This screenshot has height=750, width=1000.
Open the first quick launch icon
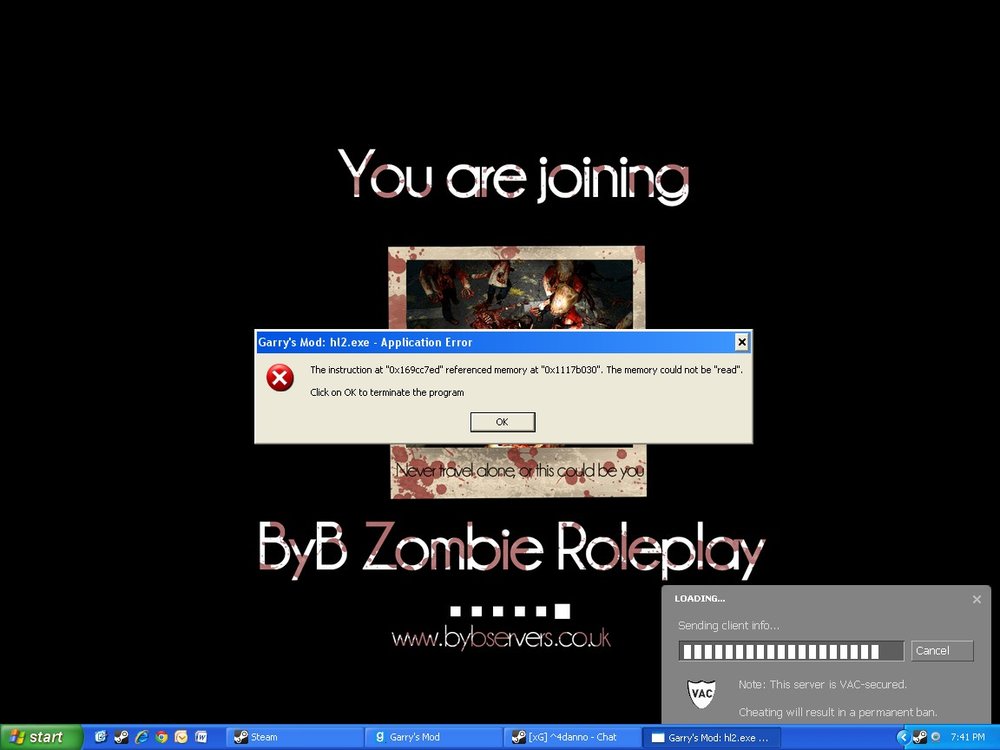pos(100,737)
